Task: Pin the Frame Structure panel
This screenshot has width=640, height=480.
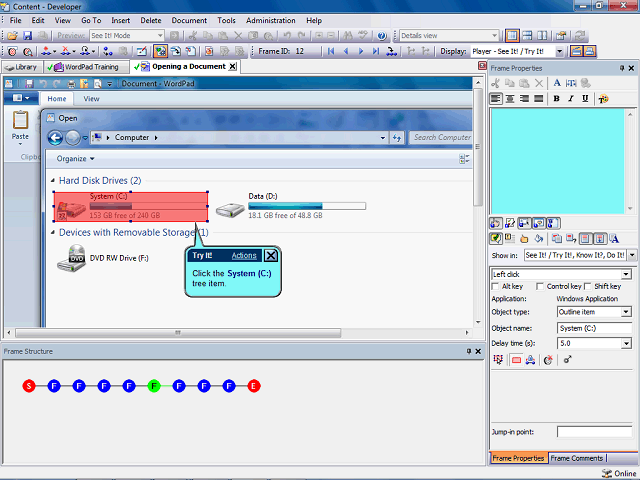Action: (469, 351)
